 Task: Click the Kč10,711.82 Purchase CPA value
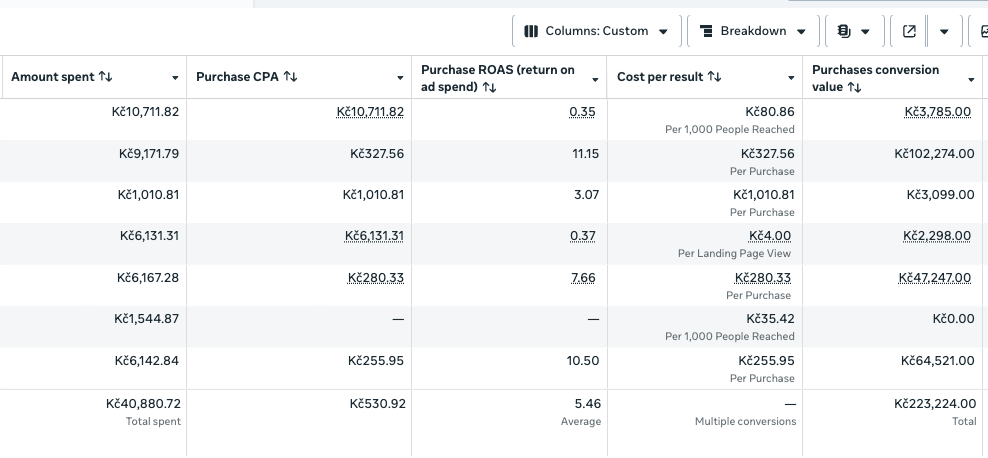pos(370,112)
